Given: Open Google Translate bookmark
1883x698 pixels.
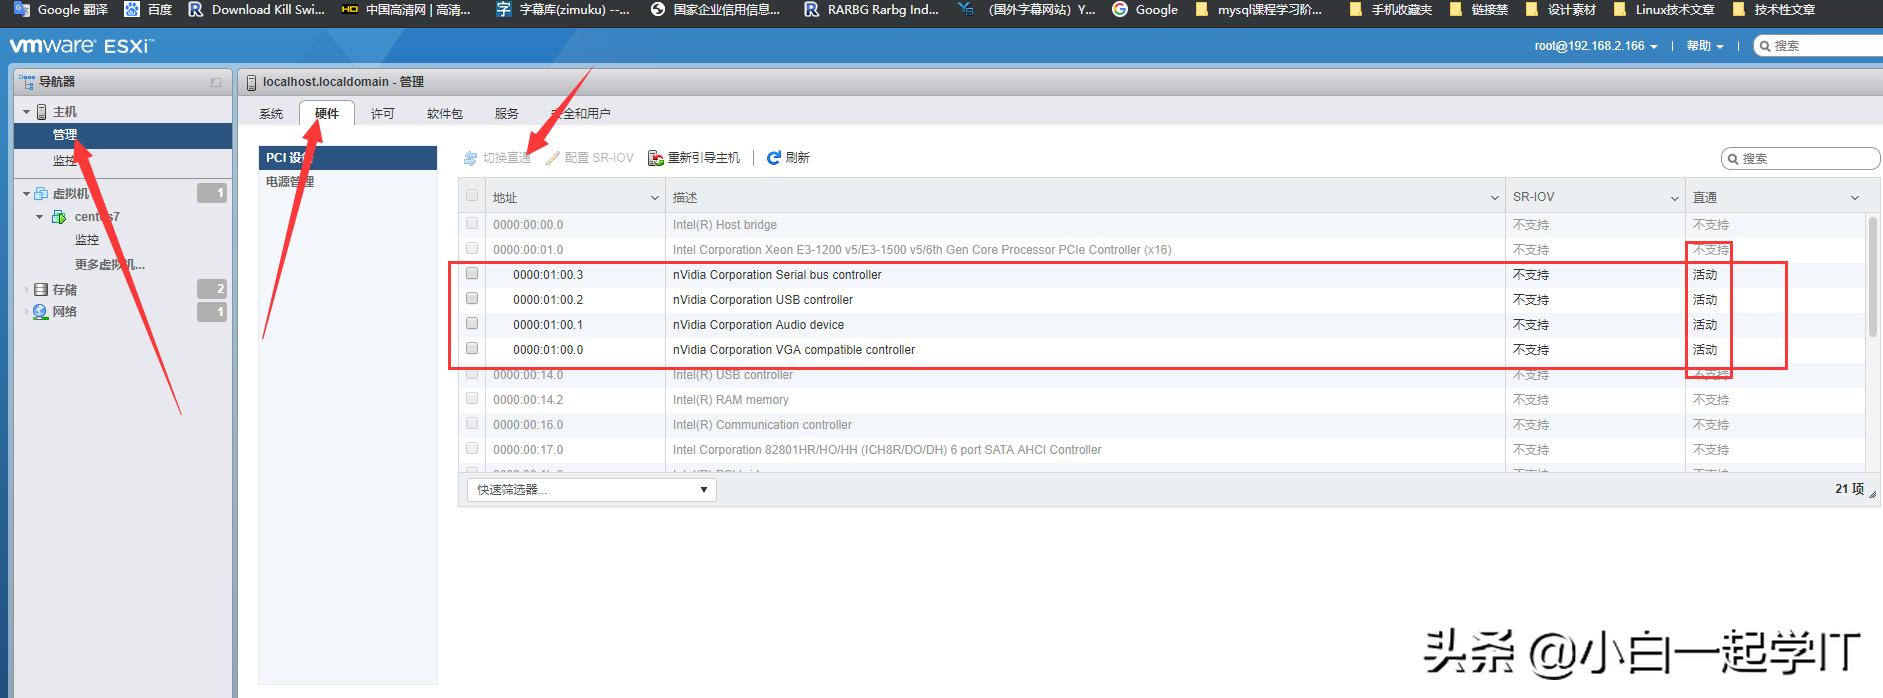Looking at the screenshot, I should pos(62,10).
